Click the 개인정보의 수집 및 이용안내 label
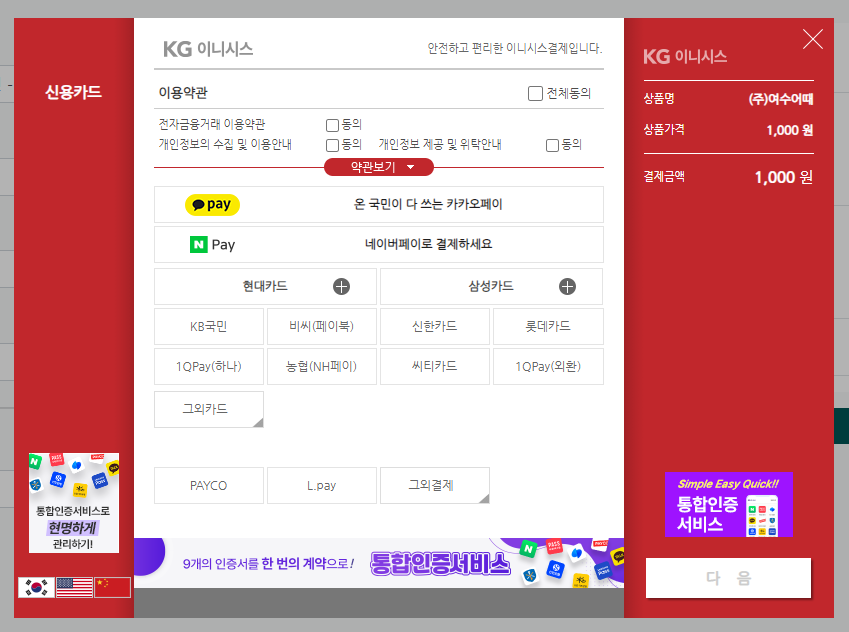Image resolution: width=849 pixels, height=632 pixels. (x=225, y=145)
